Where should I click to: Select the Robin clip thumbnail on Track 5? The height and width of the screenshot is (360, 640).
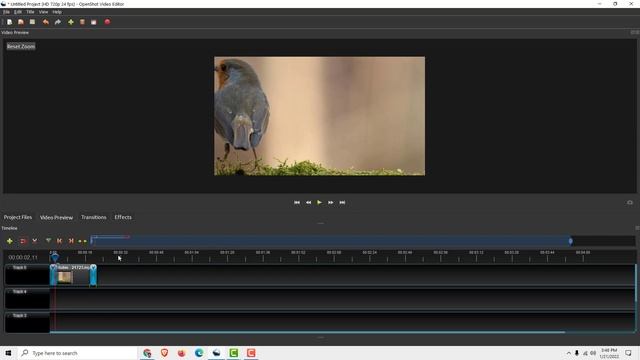[65, 277]
